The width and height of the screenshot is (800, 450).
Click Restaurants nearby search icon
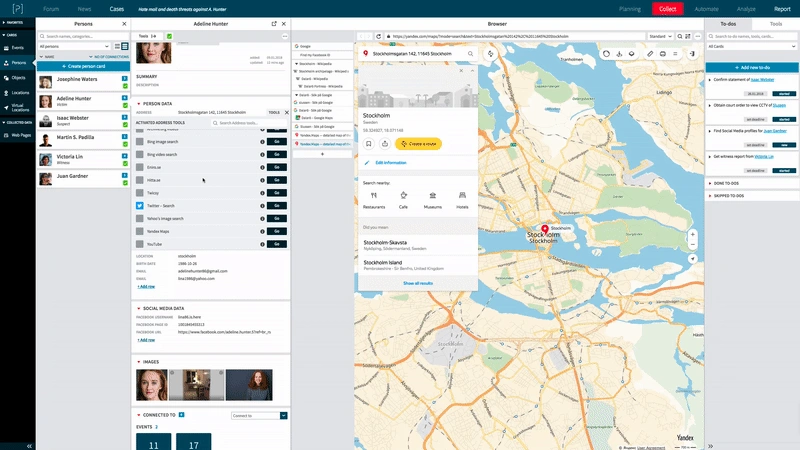[374, 195]
